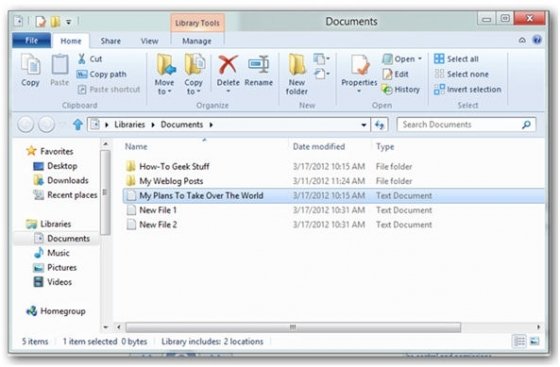Open the New item dropdown
The image size is (560, 367).
coord(321,59)
